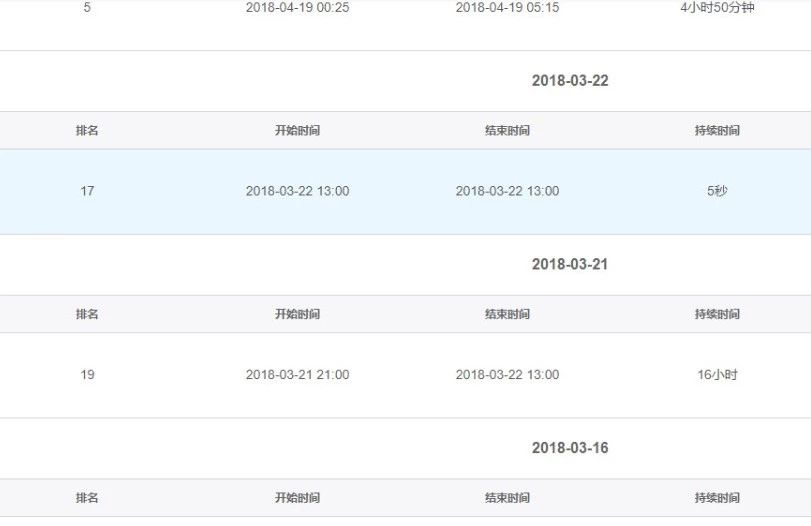Sort by 排名 in the 2018-03-22 table

(87, 131)
